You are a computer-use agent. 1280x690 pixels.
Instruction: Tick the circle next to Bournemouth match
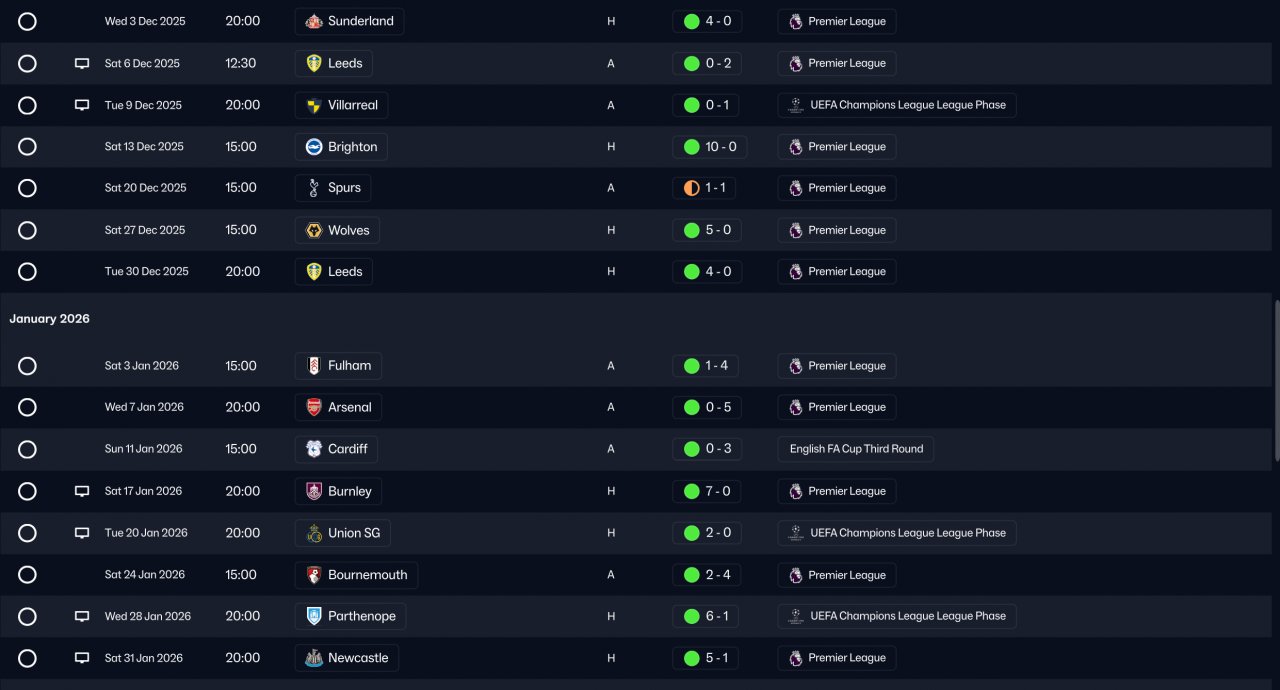(27, 575)
